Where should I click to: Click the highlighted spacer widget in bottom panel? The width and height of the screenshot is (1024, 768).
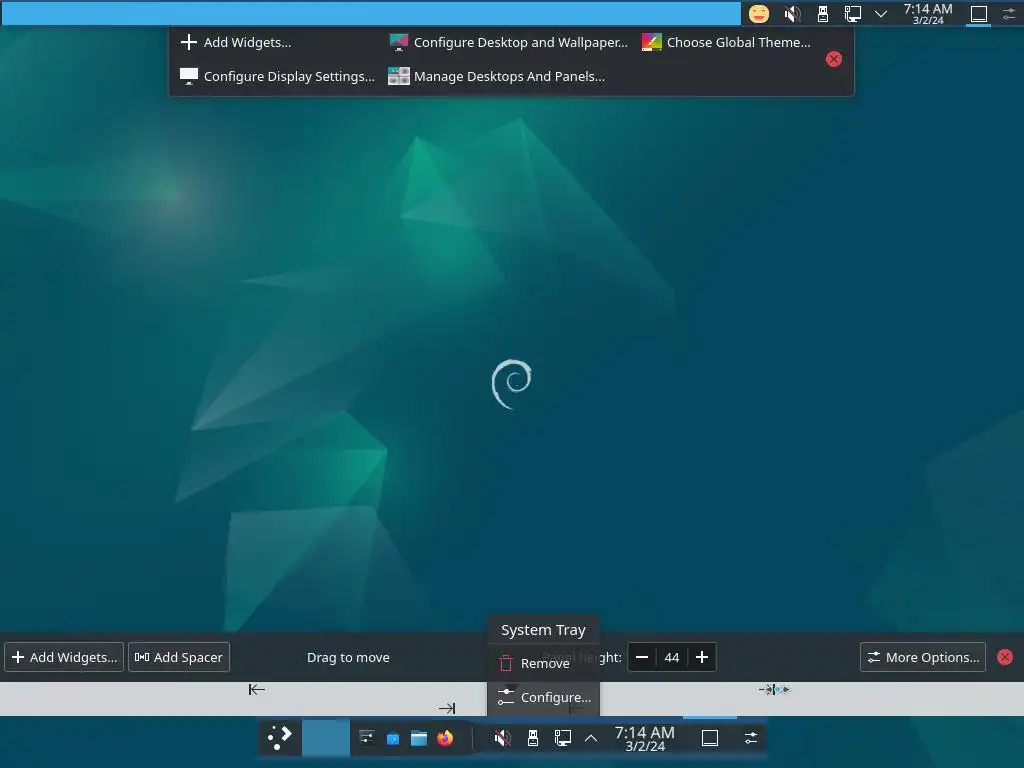(325, 738)
